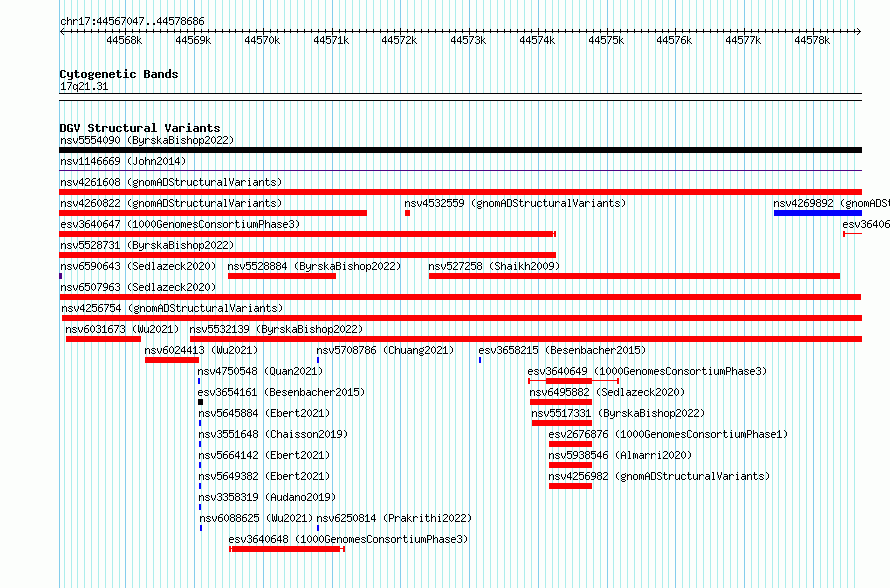Viewport: 890px width, 588px height.
Task: Open esv2676876 (1000GenomesConsortiumPhase1) label
Action: [668, 434]
